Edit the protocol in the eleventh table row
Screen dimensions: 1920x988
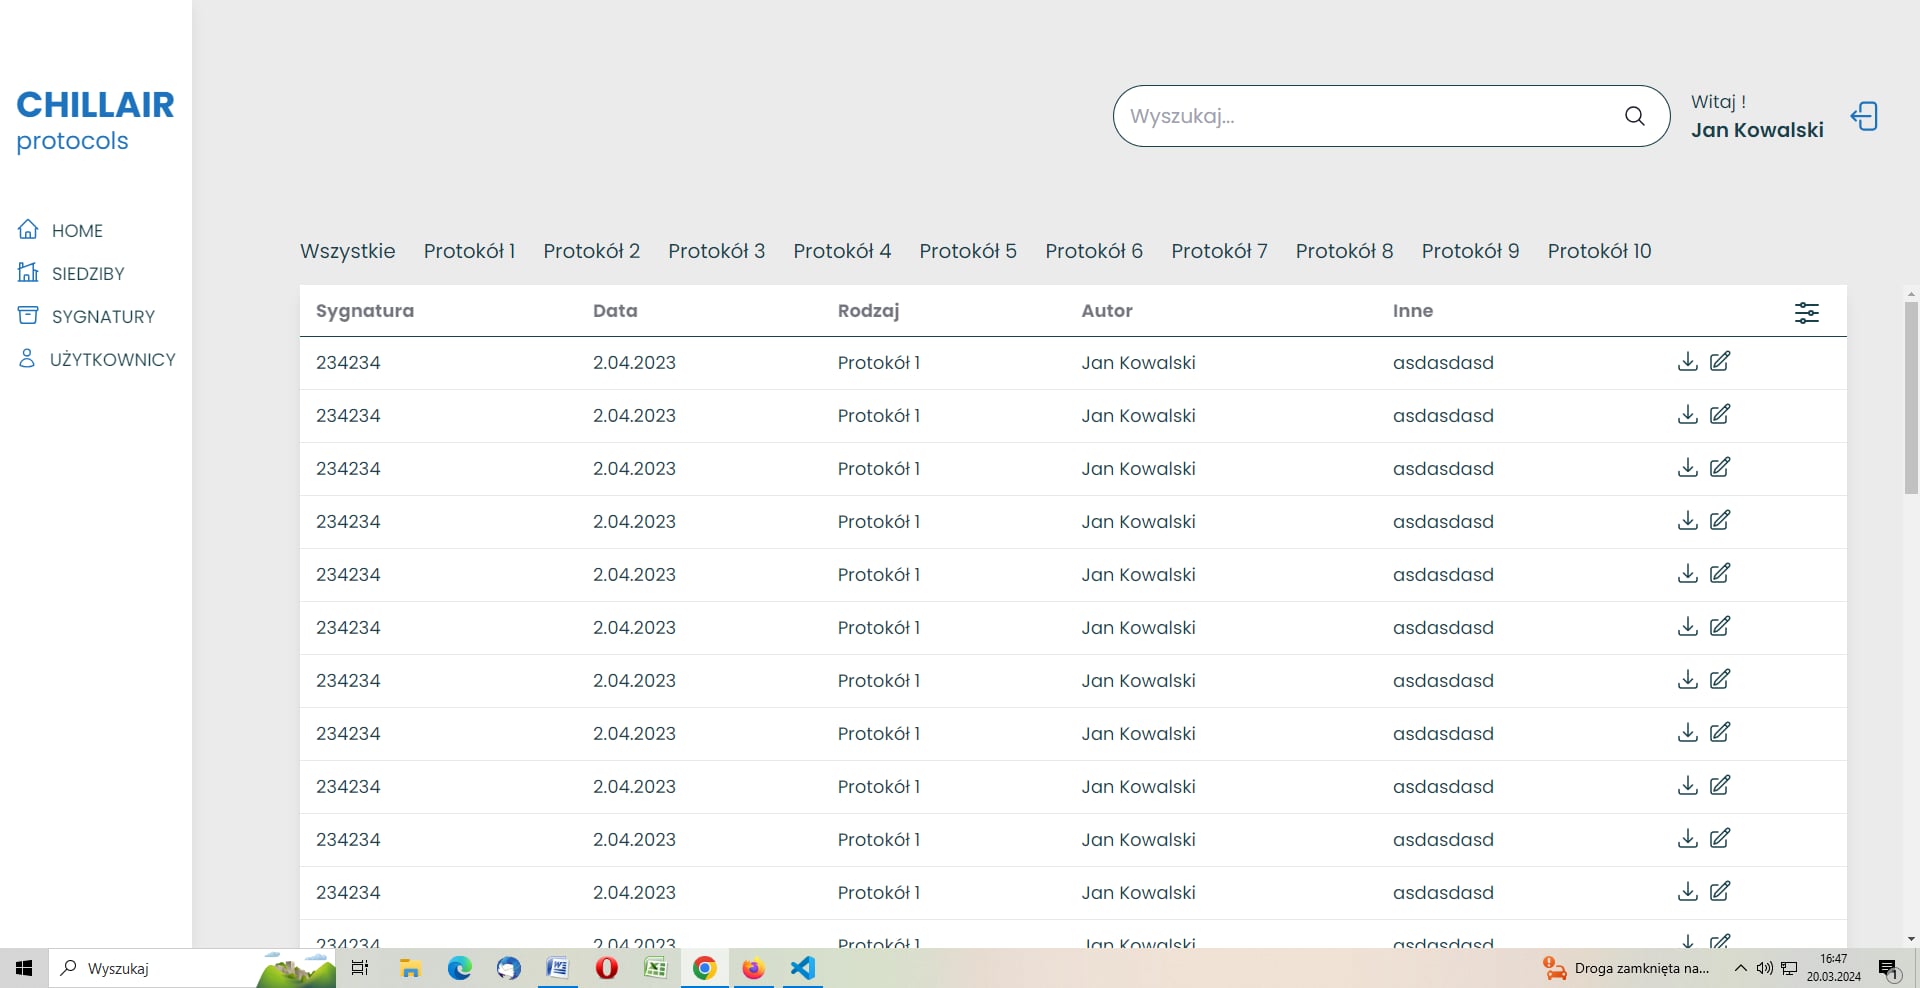[1720, 891]
